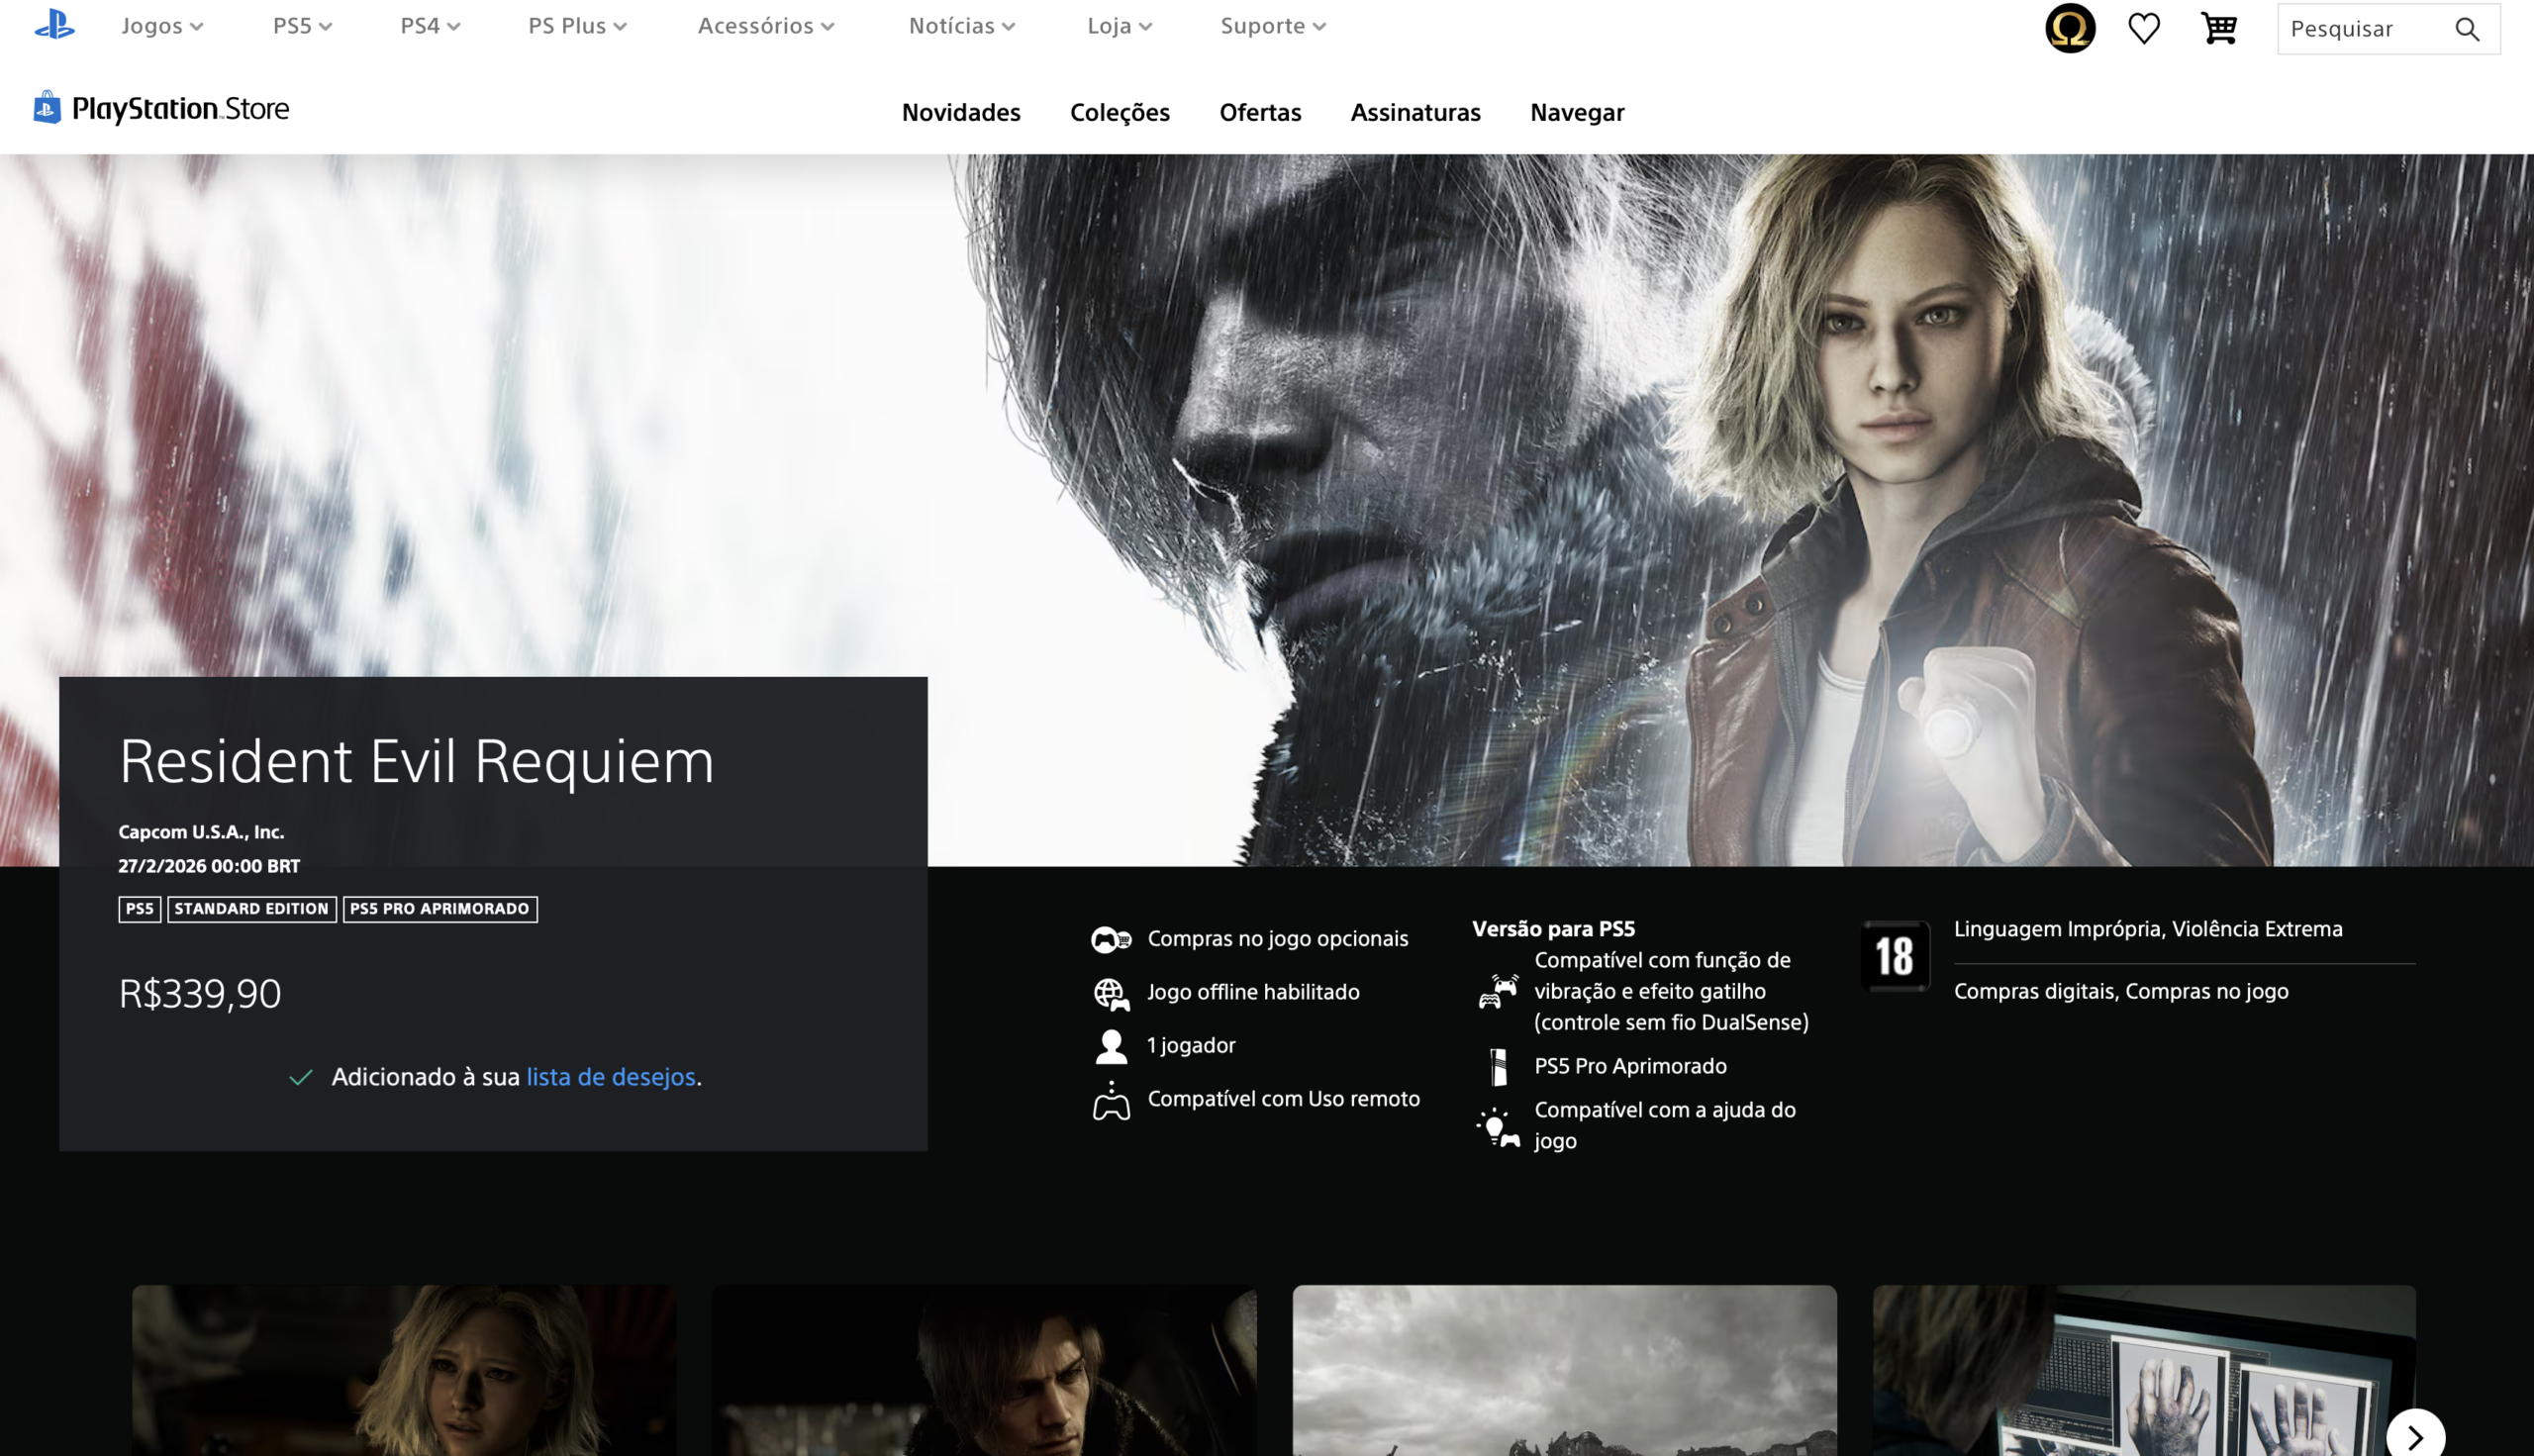This screenshot has height=1456, width=2534.
Task: Click the PS5 PRO APRIMORADO tag
Action: coord(440,909)
